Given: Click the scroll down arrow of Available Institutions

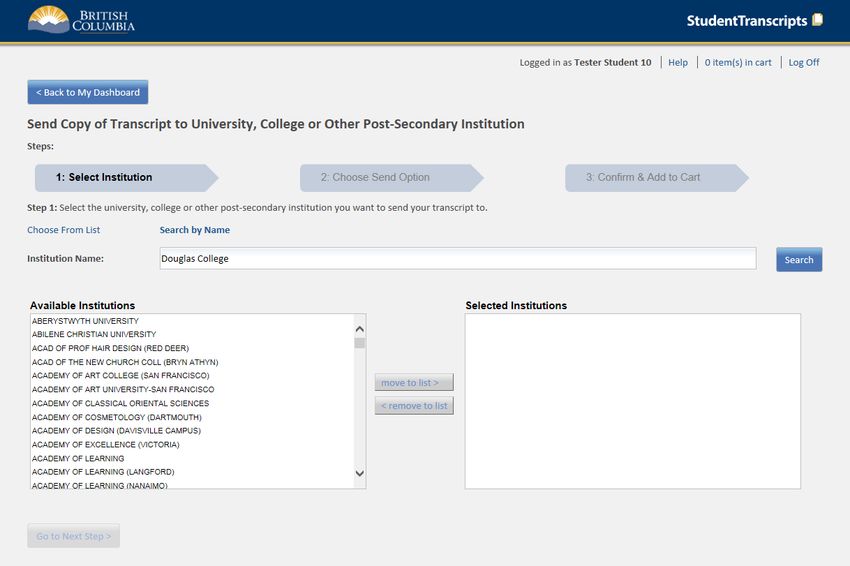Looking at the screenshot, I should (x=359, y=473).
